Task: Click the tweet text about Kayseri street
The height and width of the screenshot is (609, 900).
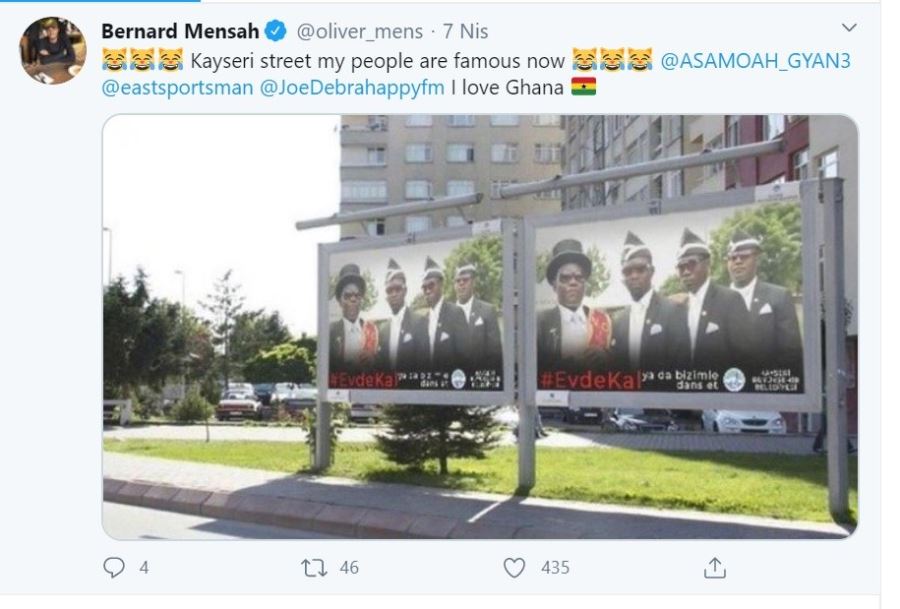Action: click(378, 61)
